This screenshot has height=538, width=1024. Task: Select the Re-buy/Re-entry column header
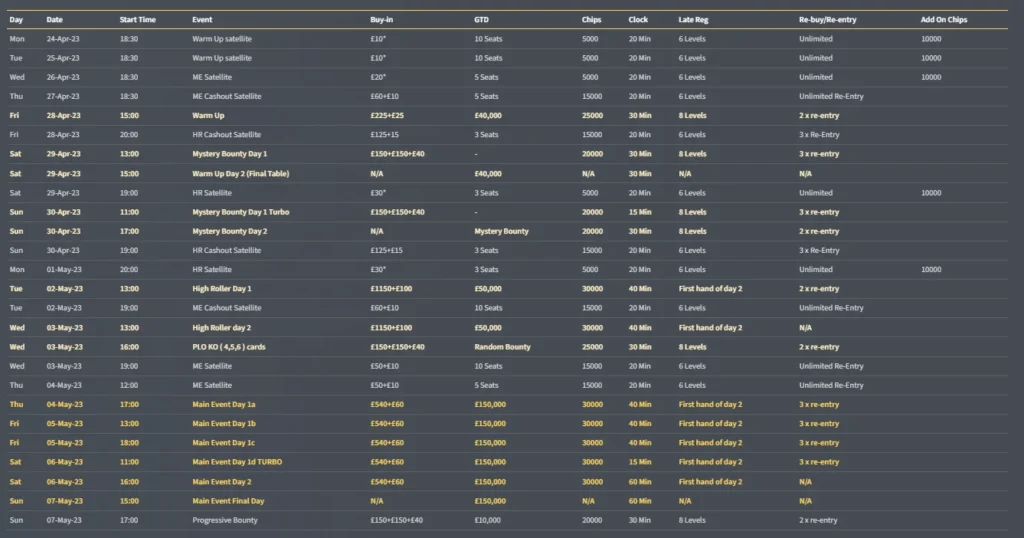[x=830, y=20]
